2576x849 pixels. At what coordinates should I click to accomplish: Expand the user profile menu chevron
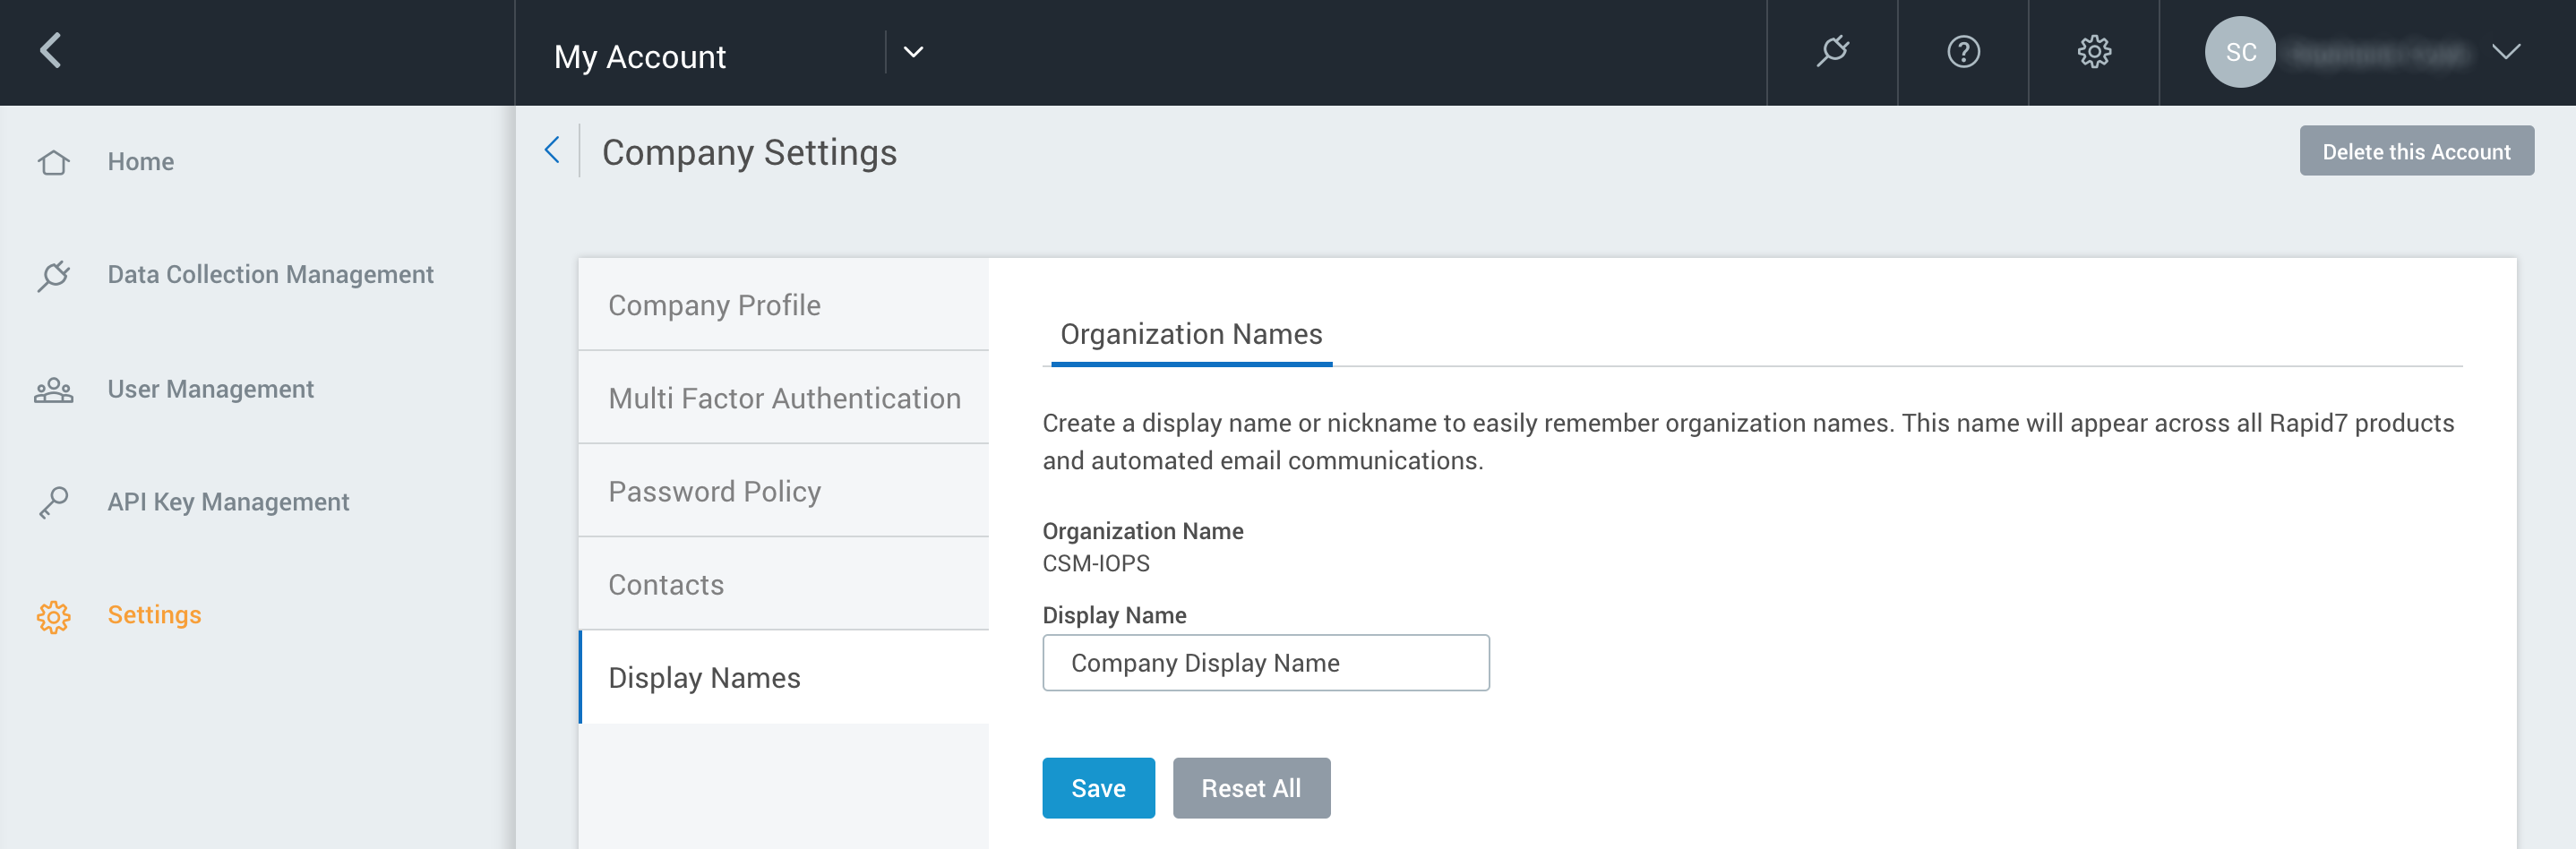click(x=2505, y=52)
